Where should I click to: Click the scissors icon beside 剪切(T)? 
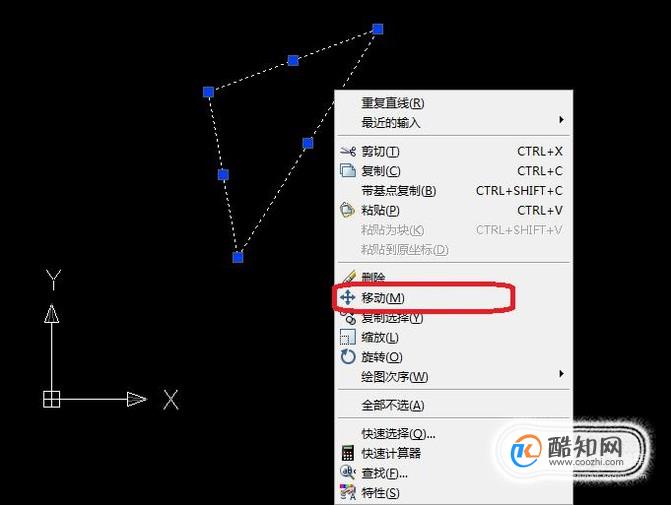click(x=347, y=152)
